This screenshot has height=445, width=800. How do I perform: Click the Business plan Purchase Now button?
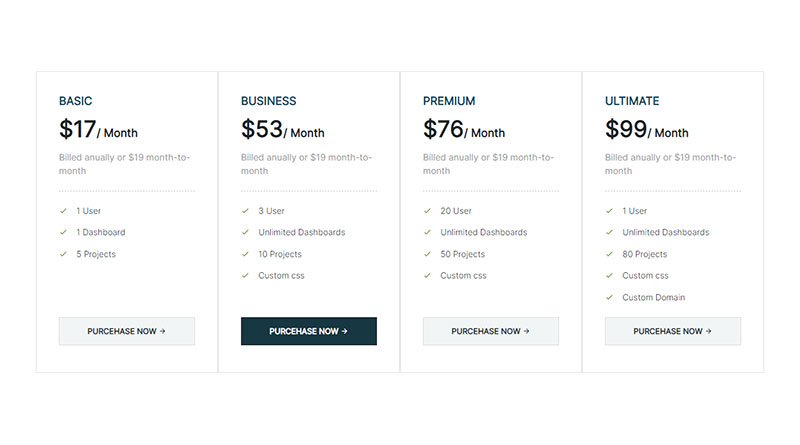pos(309,331)
